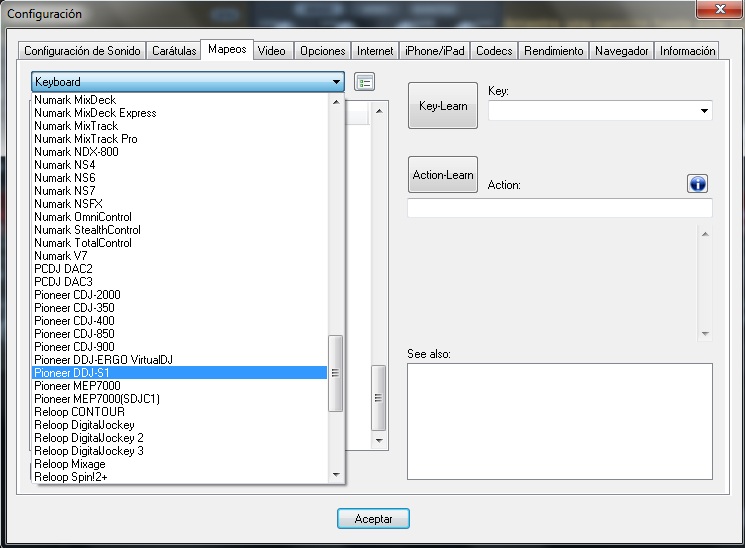
Task: Select Numark MixDeck Express entry
Action: coord(180,113)
